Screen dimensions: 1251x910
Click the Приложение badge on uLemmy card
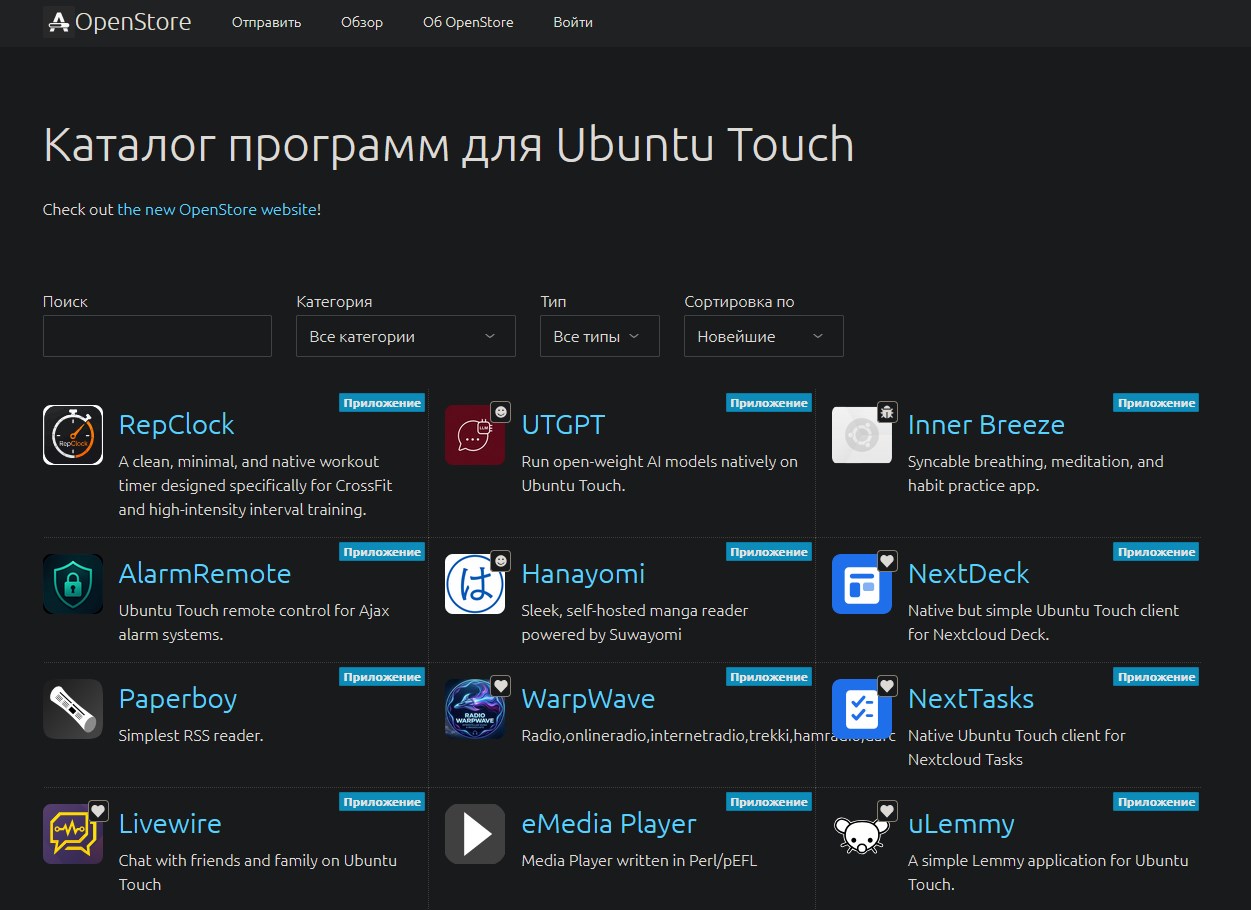coord(1156,802)
